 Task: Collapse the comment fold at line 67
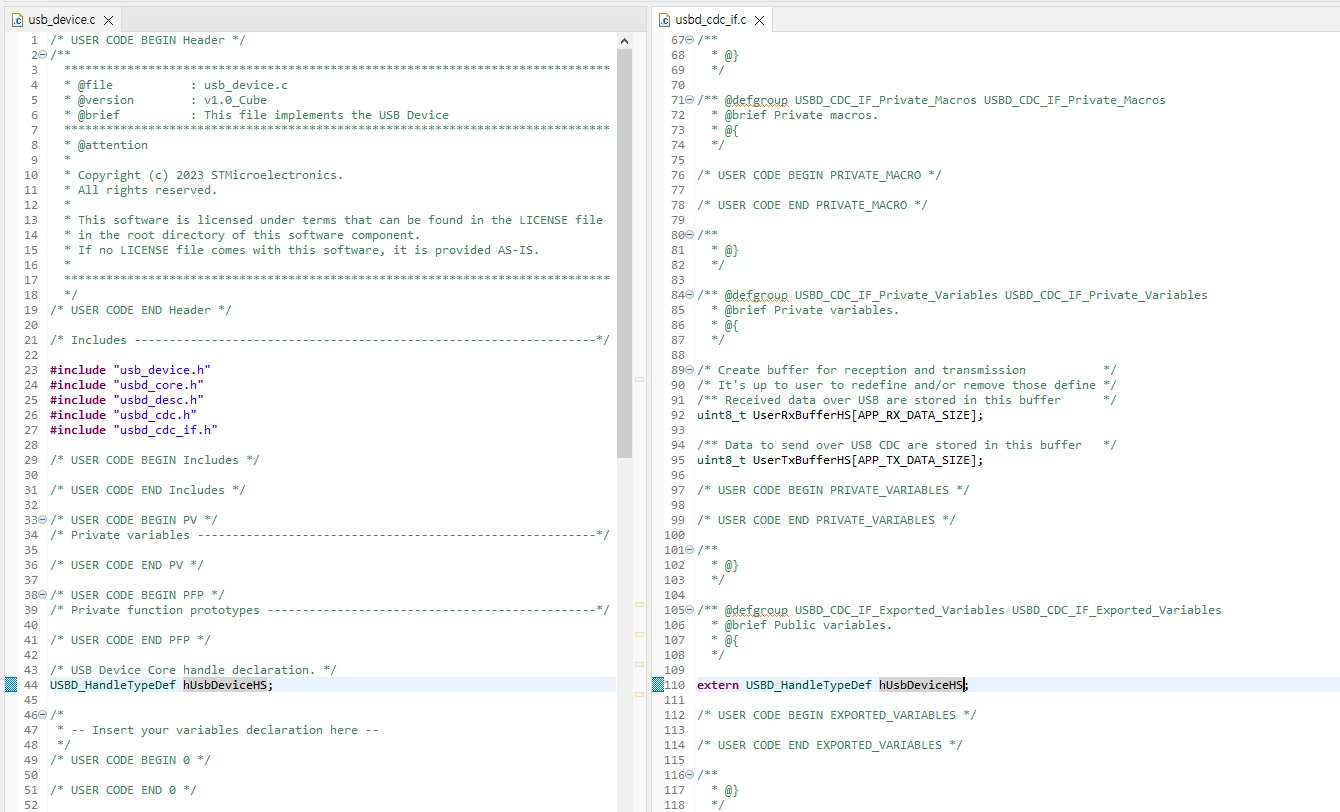coord(690,40)
